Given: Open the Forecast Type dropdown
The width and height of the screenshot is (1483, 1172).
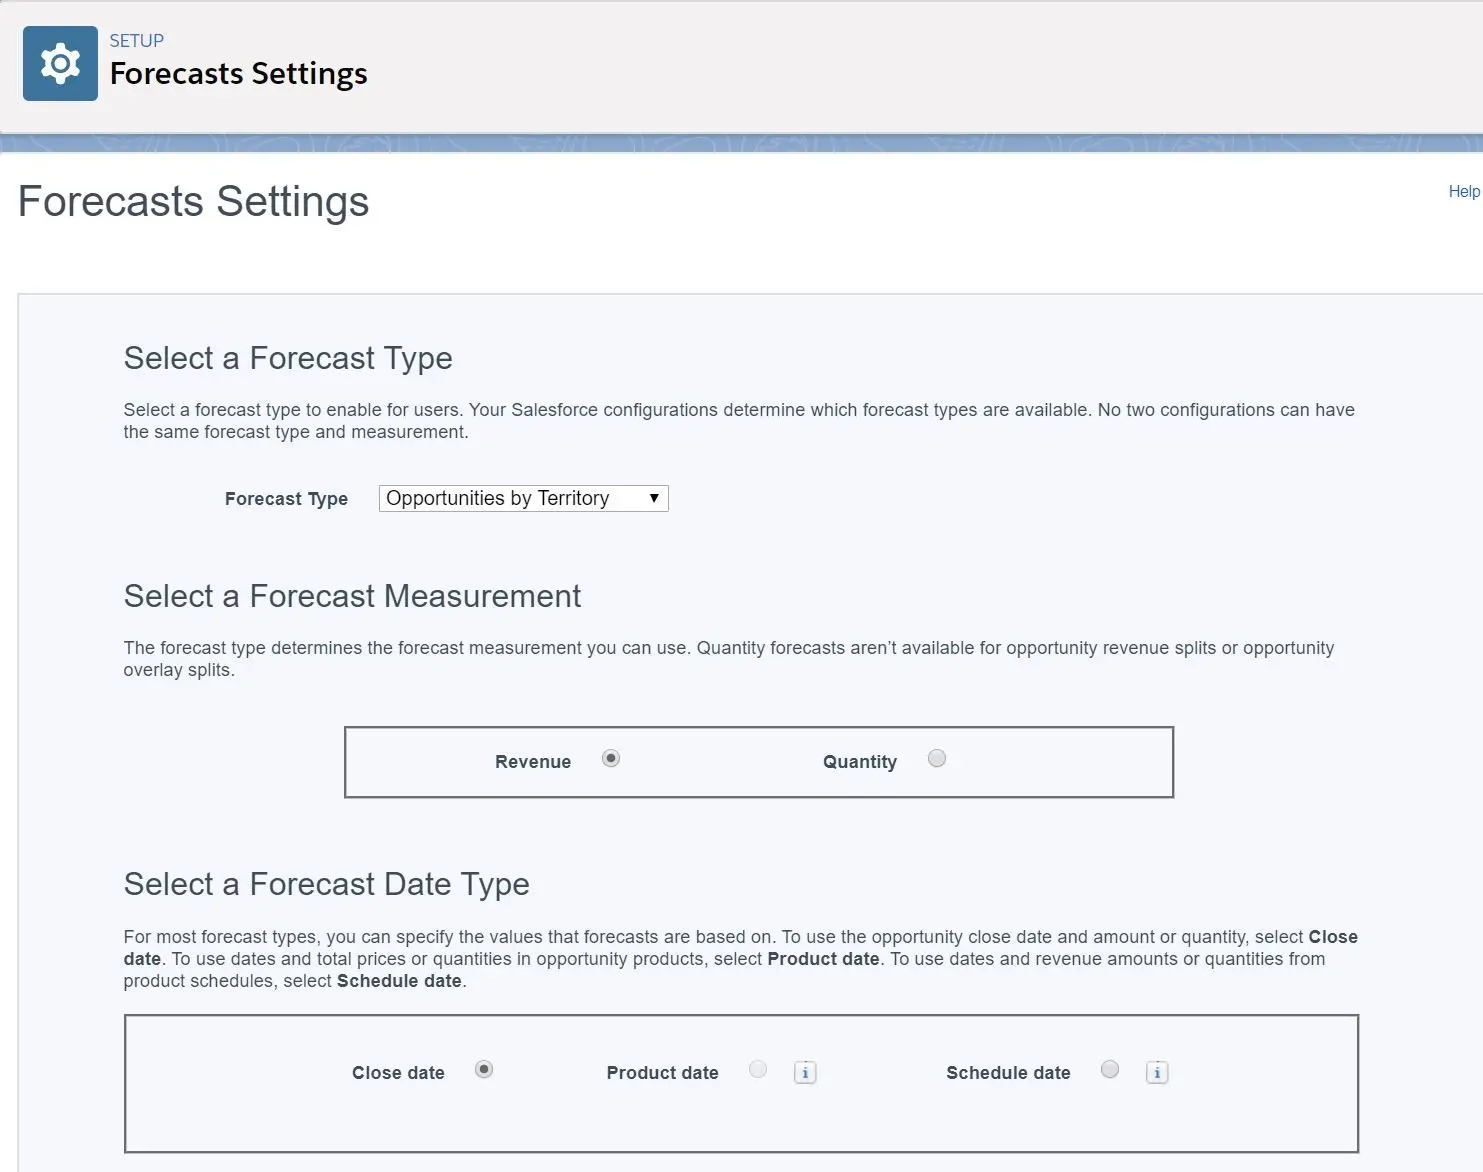Looking at the screenshot, I should [523, 498].
